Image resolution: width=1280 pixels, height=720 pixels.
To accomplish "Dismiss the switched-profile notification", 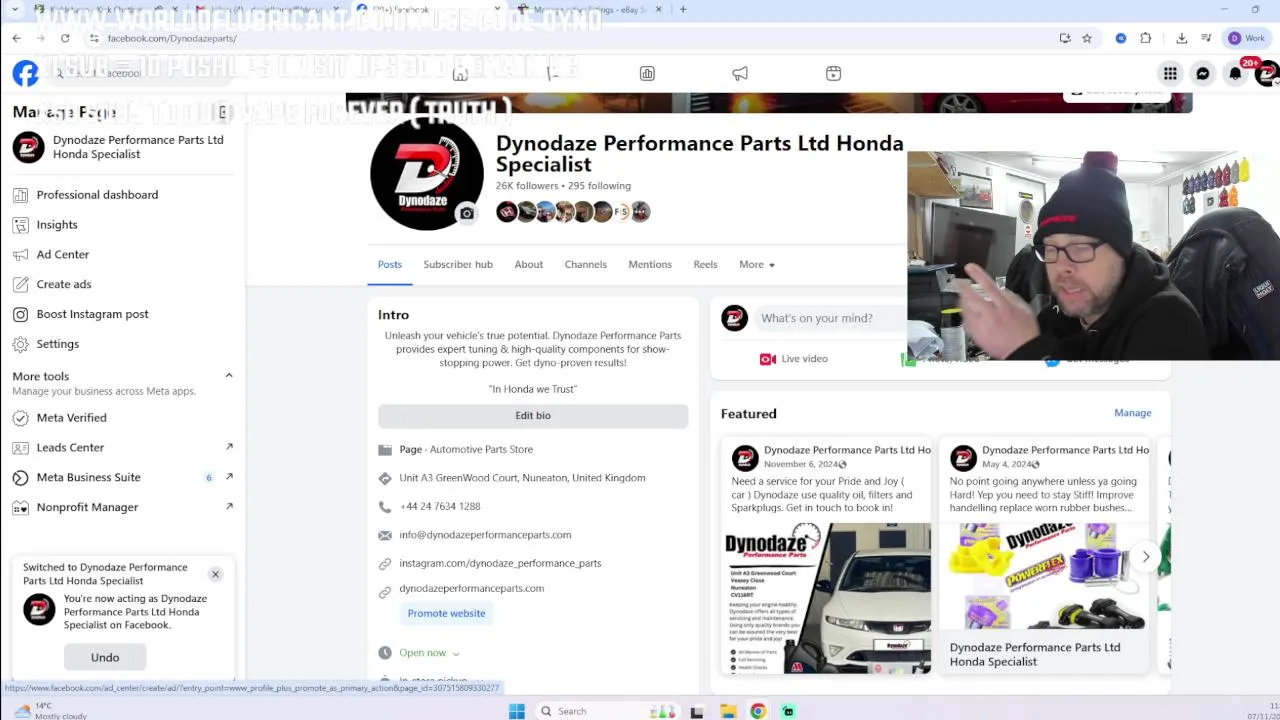I will pyautogui.click(x=215, y=574).
